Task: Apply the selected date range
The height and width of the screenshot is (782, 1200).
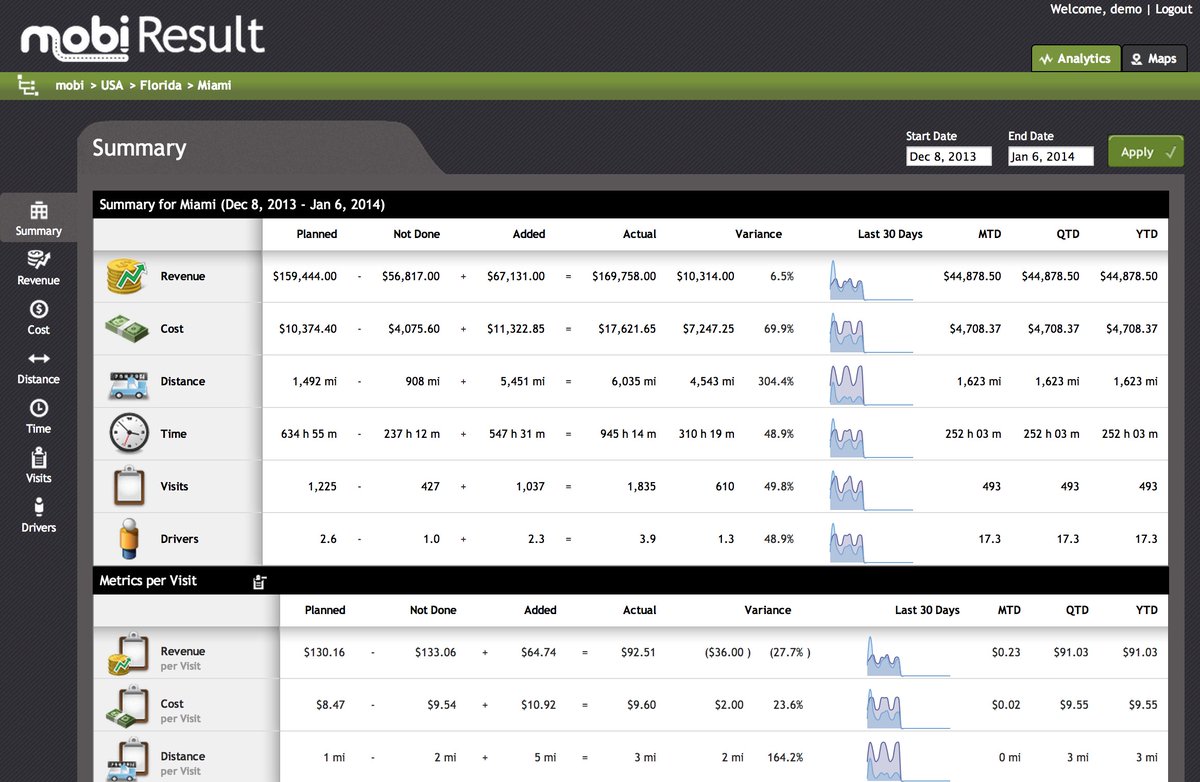Action: pyautogui.click(x=1145, y=151)
